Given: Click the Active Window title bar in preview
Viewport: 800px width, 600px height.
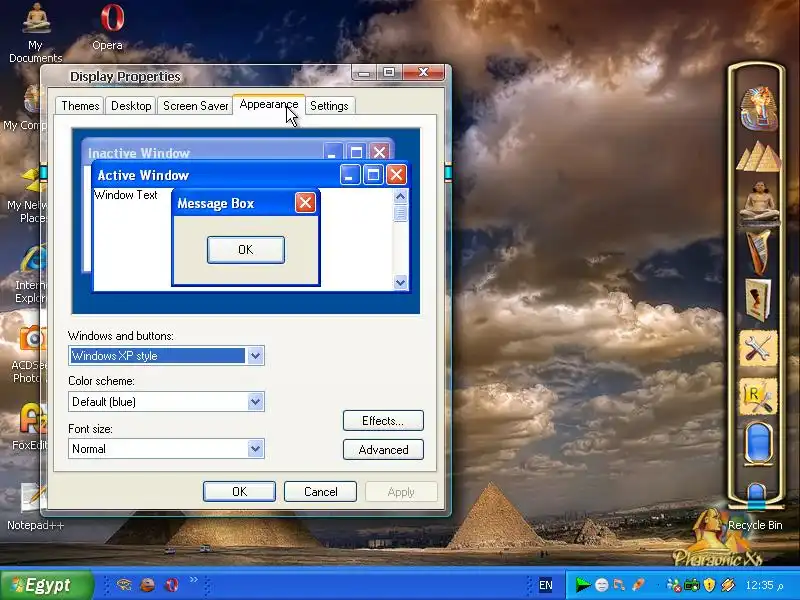Looking at the screenshot, I should 250,175.
